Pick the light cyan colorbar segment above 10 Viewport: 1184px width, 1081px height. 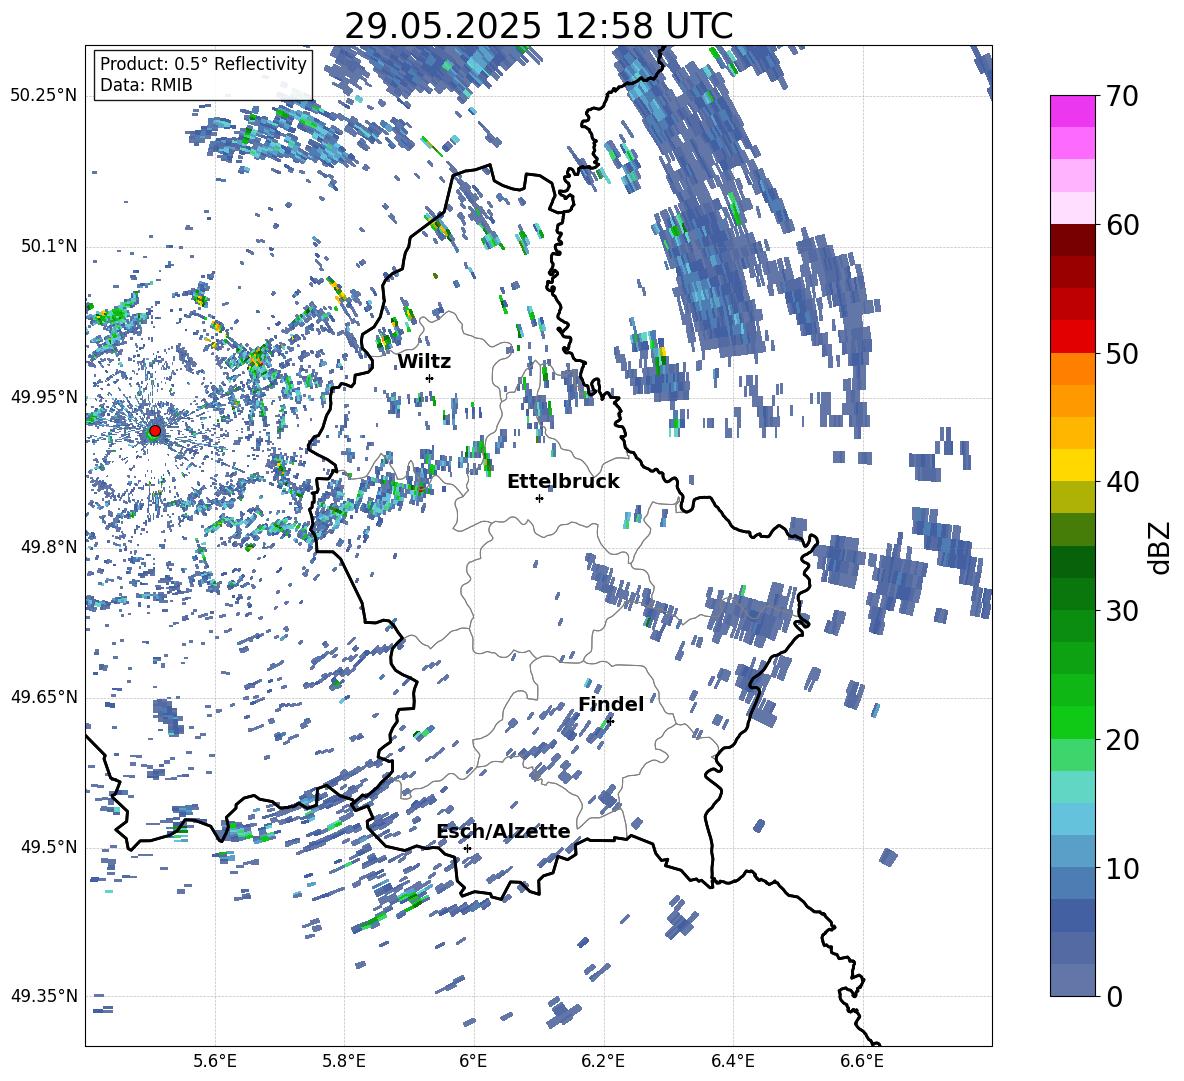(1073, 819)
